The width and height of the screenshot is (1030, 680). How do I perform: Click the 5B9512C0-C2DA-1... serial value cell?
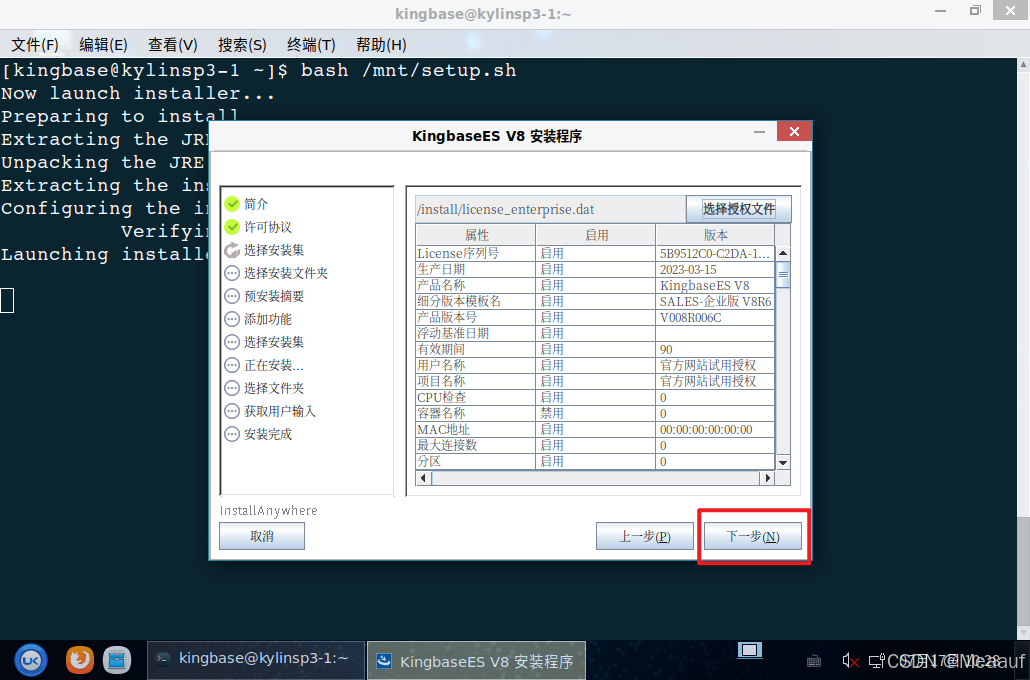(715, 253)
